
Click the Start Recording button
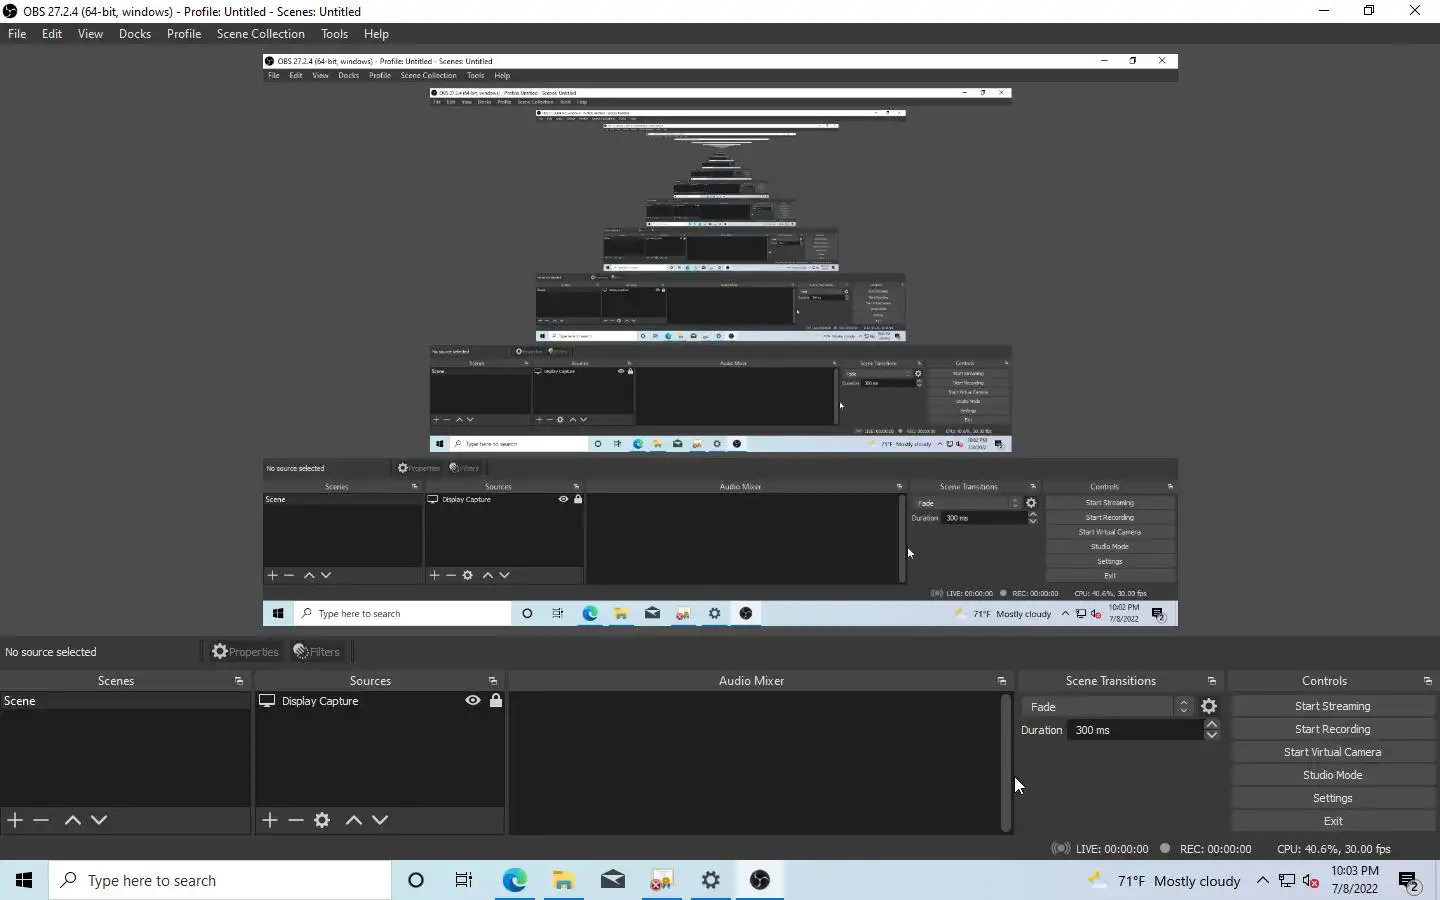(1333, 729)
